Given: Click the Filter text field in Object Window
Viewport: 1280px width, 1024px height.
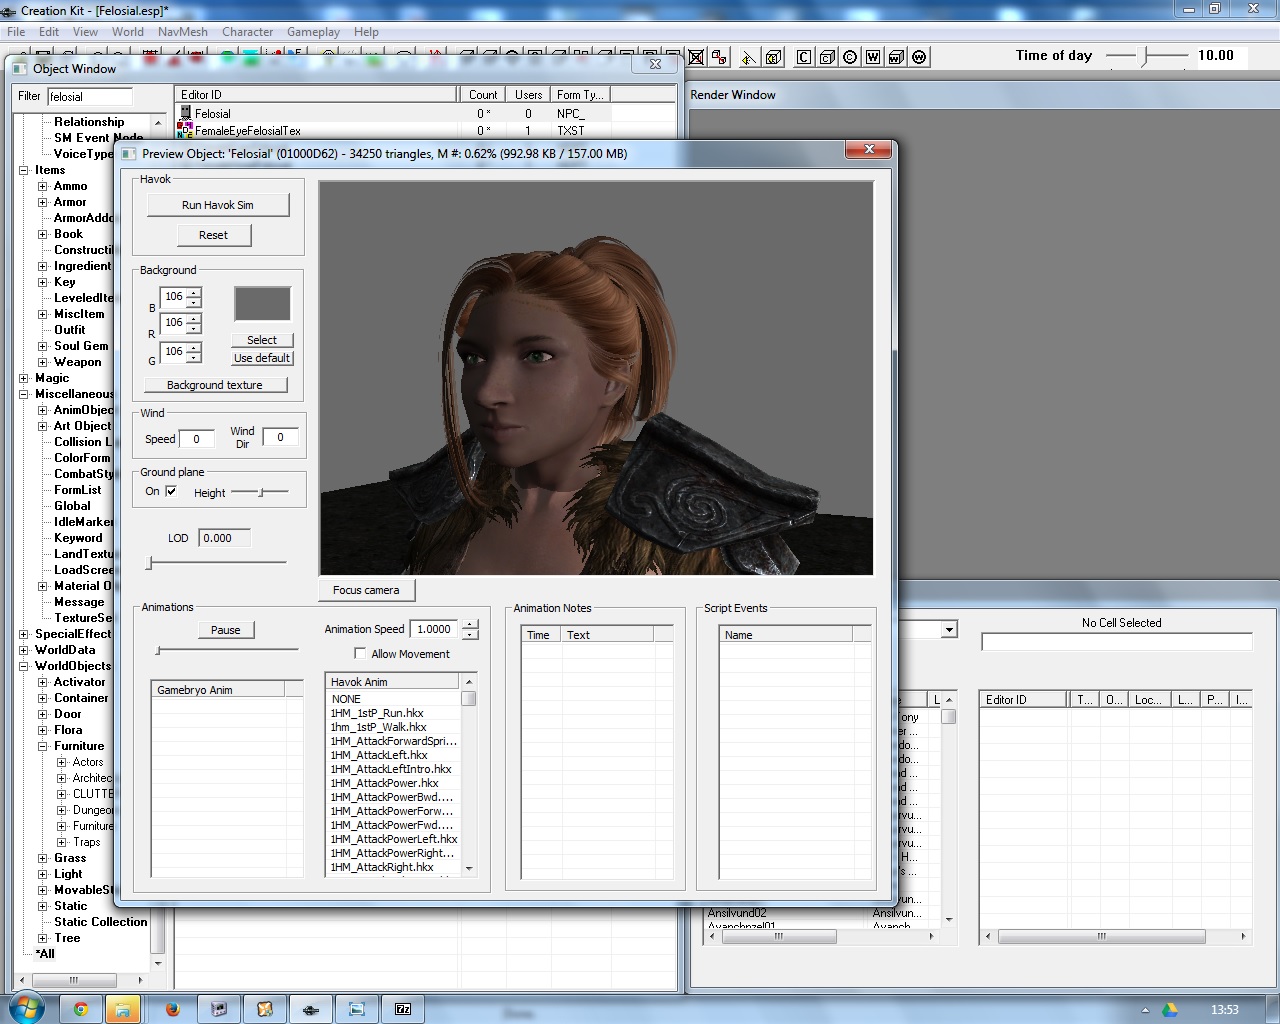Looking at the screenshot, I should tap(90, 97).
